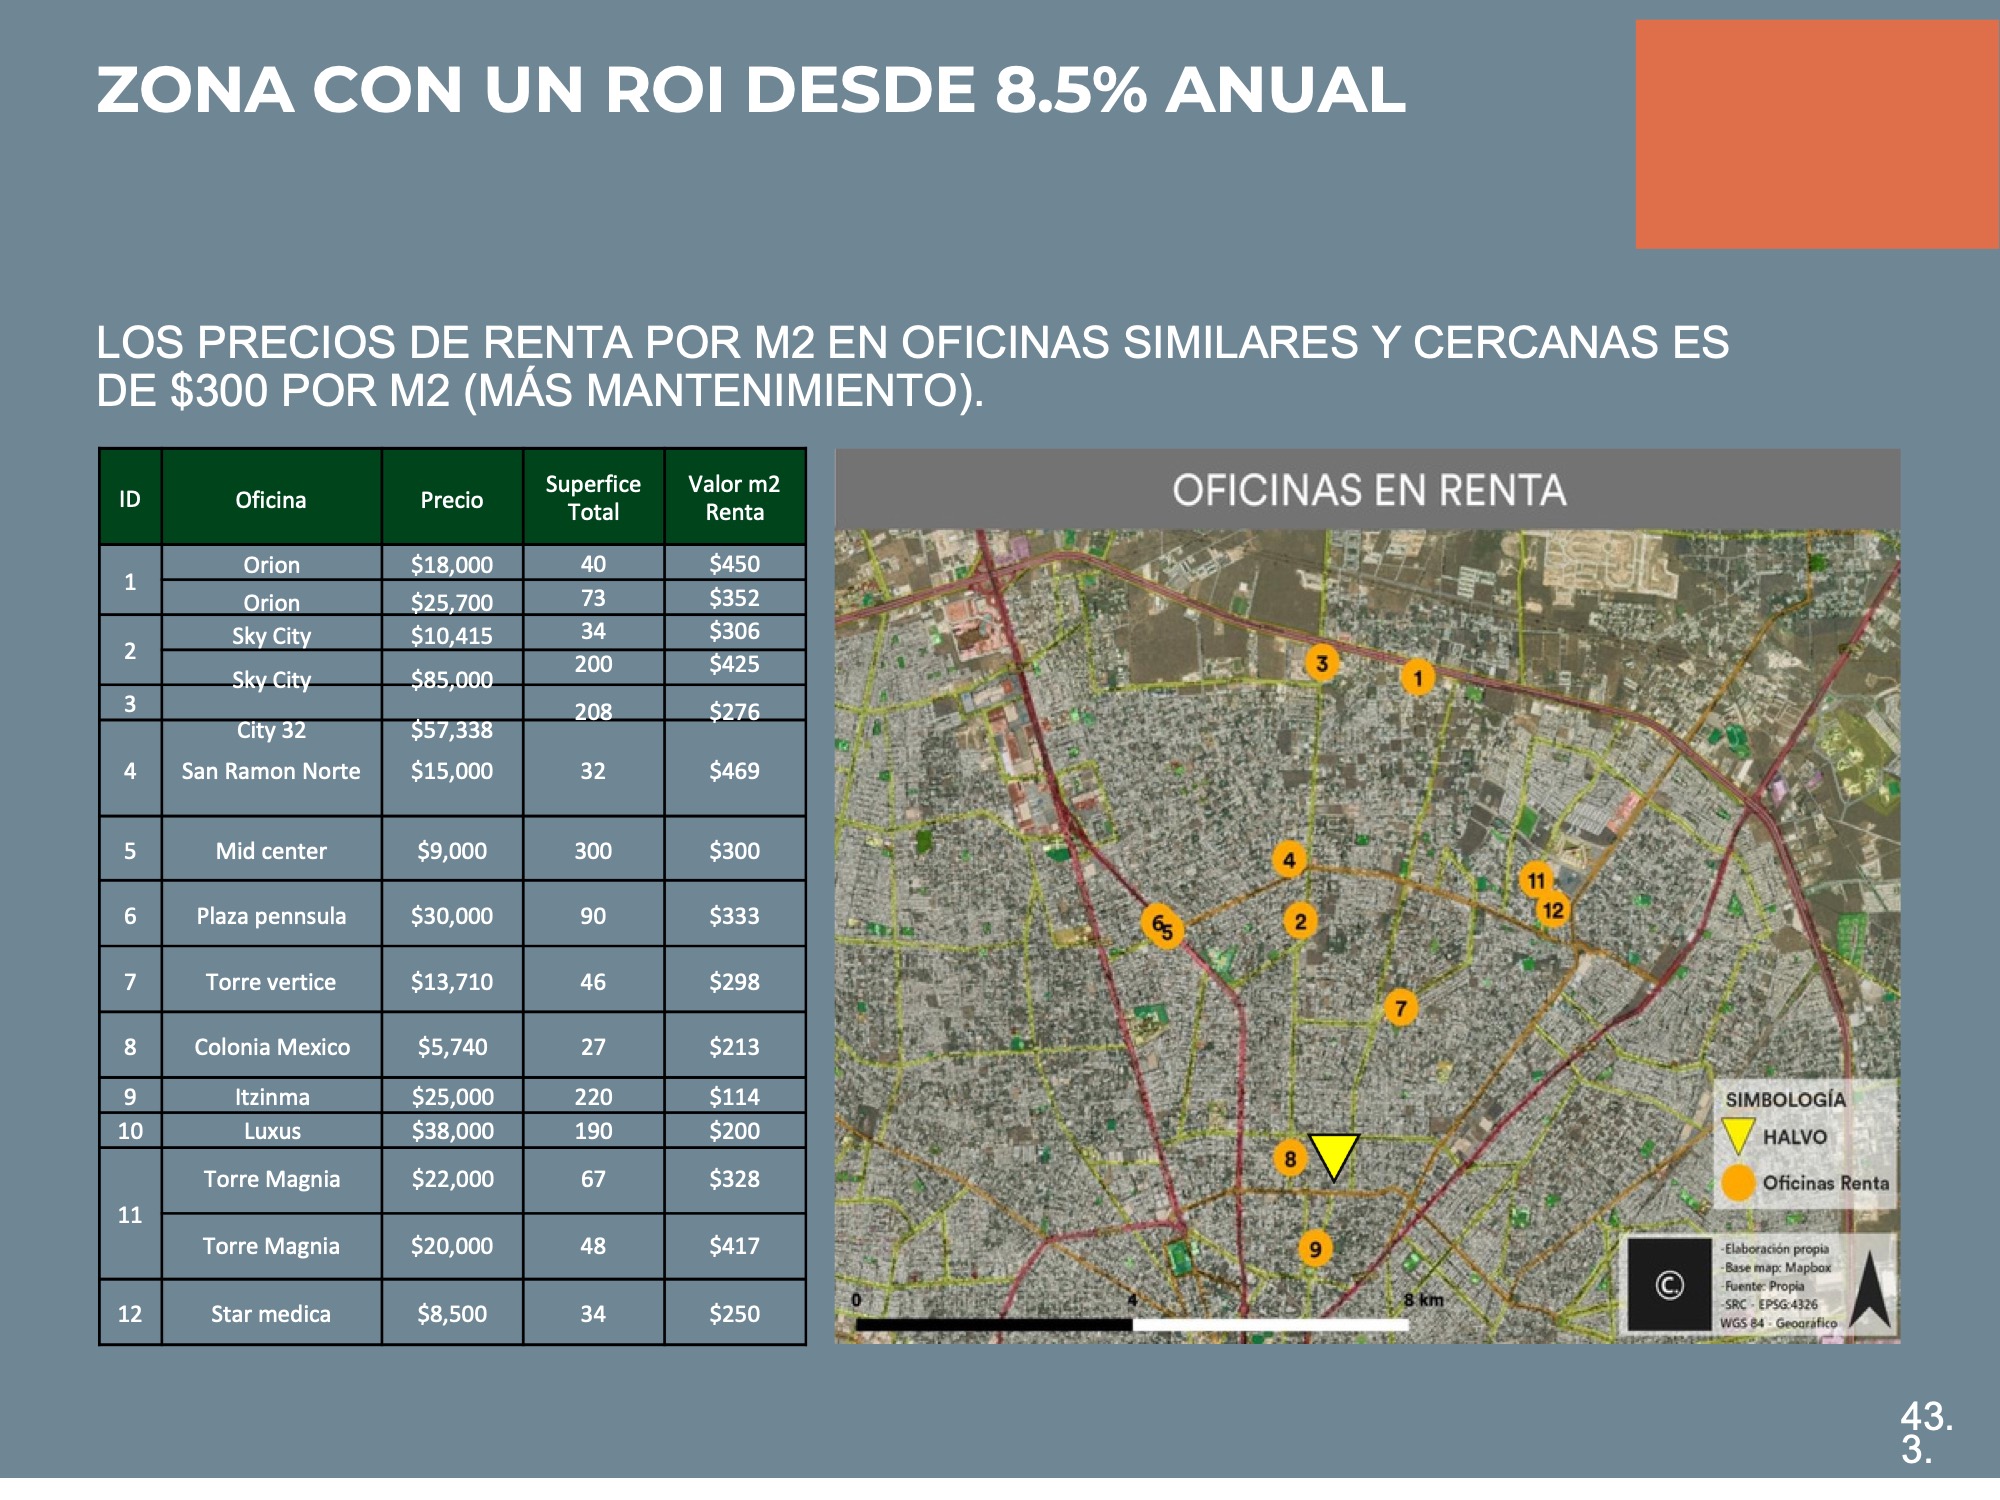Screen dimensions: 2000x1500
Task: Click map marker number 8
Action: [1290, 1158]
